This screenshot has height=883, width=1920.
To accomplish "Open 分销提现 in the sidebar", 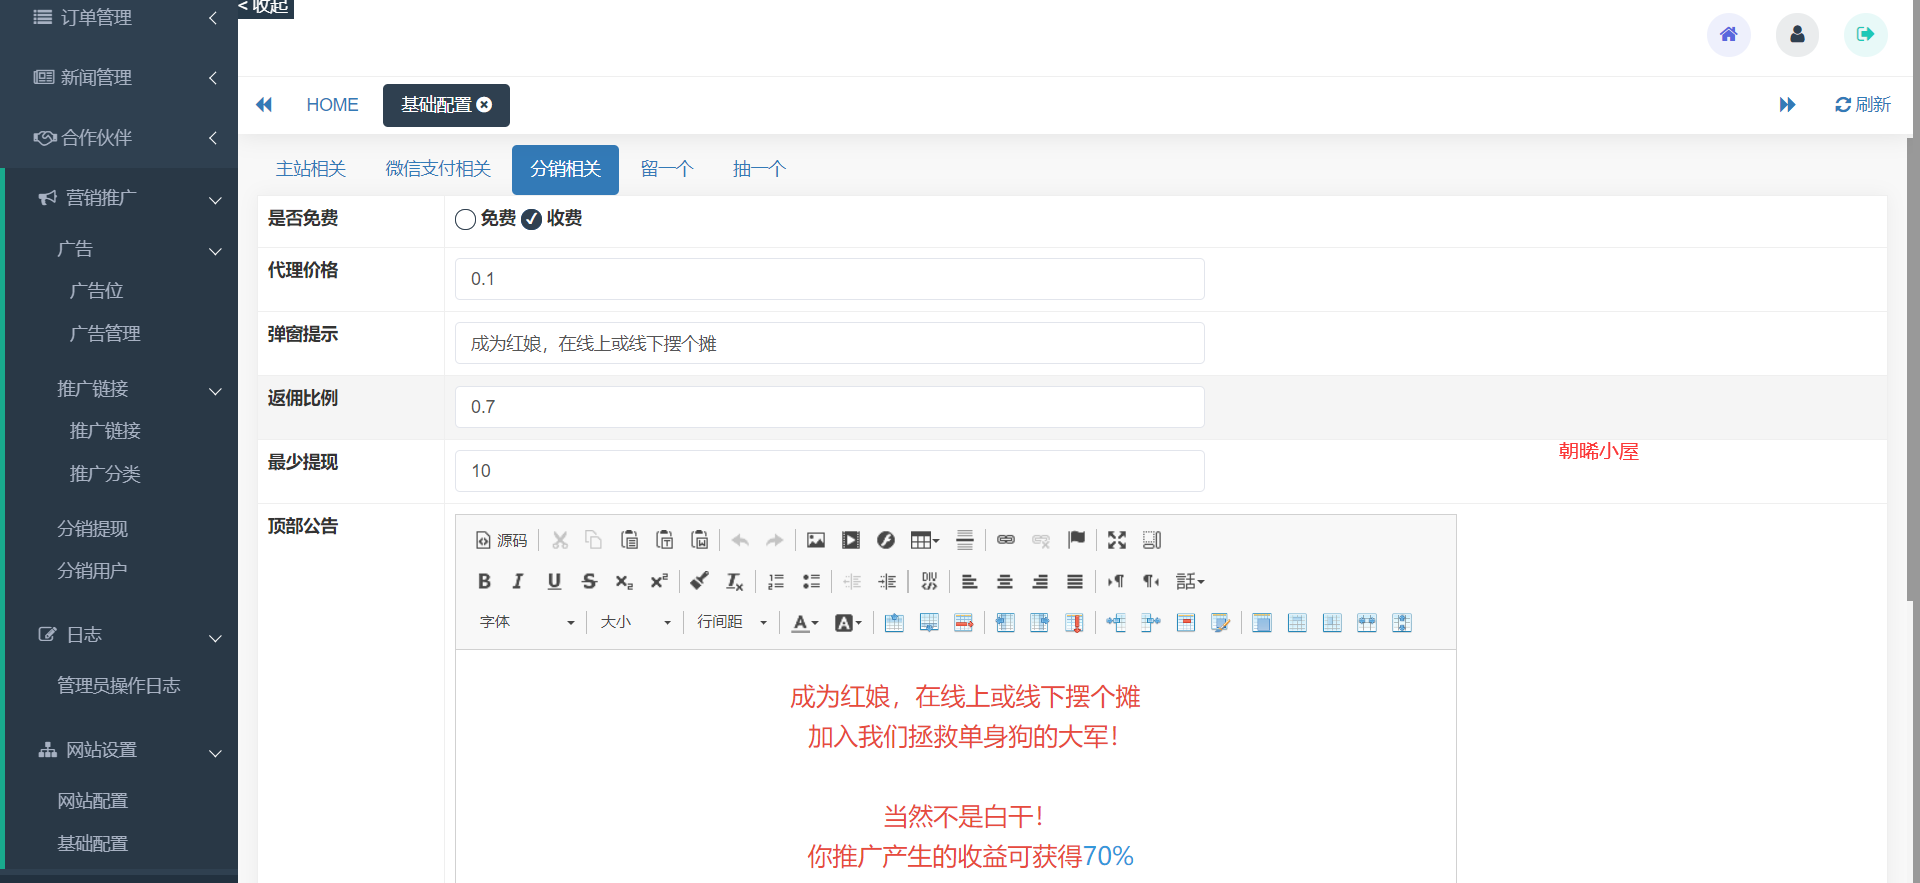I will pos(92,528).
